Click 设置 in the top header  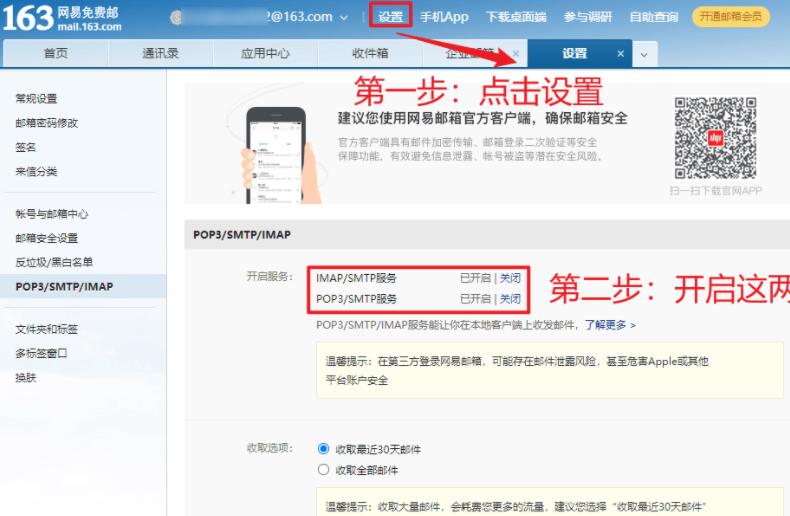[x=390, y=17]
